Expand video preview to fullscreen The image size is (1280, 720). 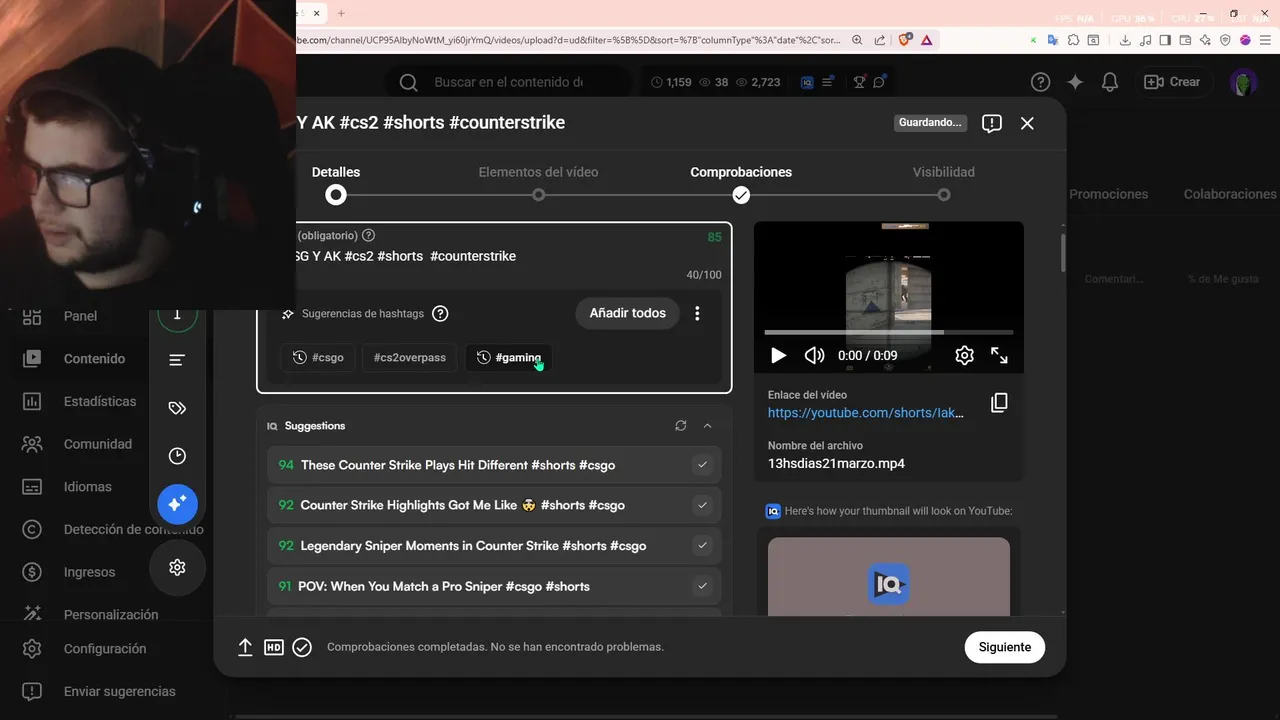[x=999, y=355]
